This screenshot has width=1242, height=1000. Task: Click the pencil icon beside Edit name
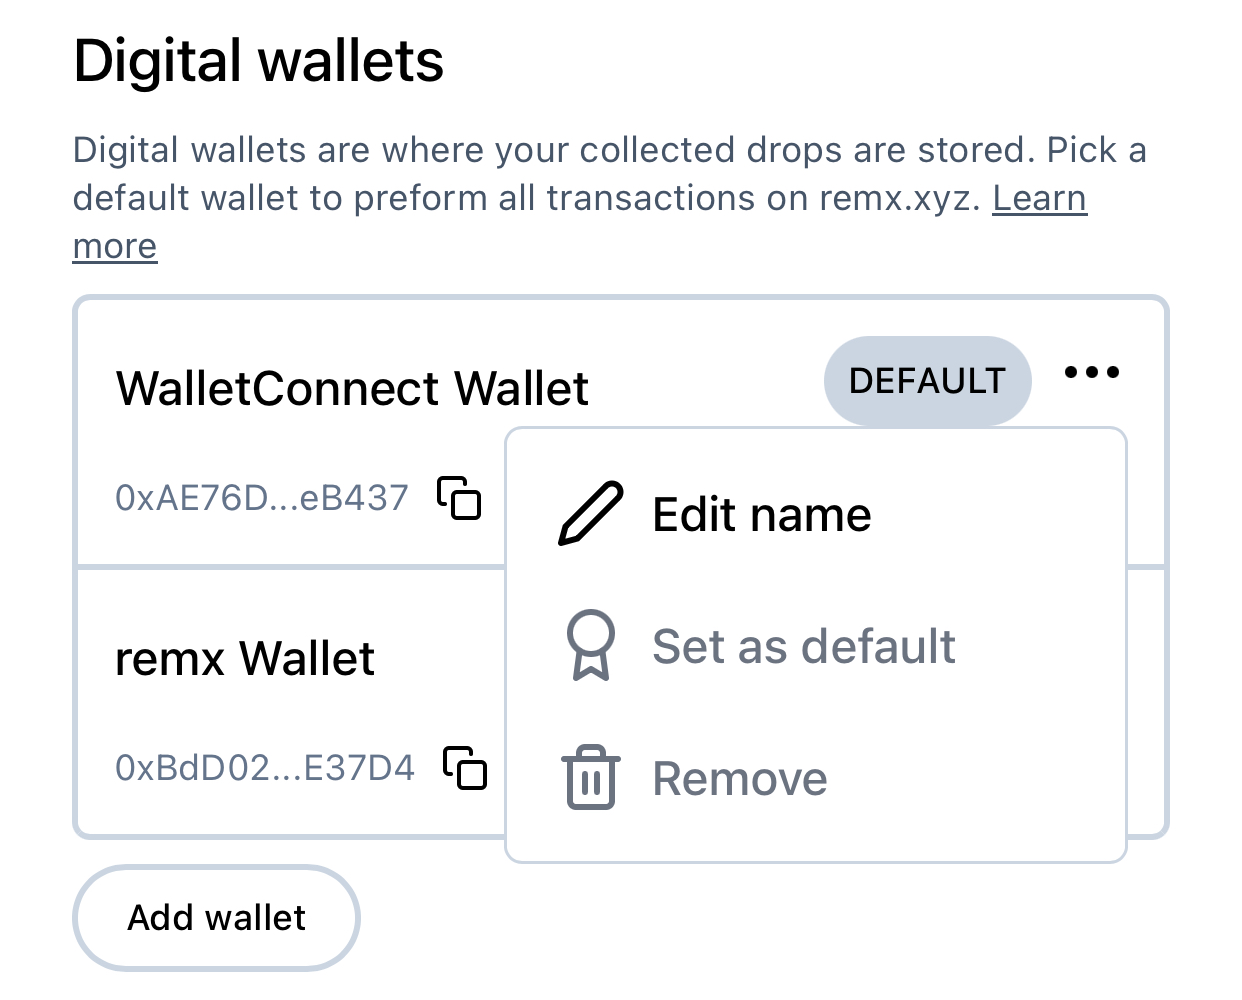pyautogui.click(x=590, y=514)
